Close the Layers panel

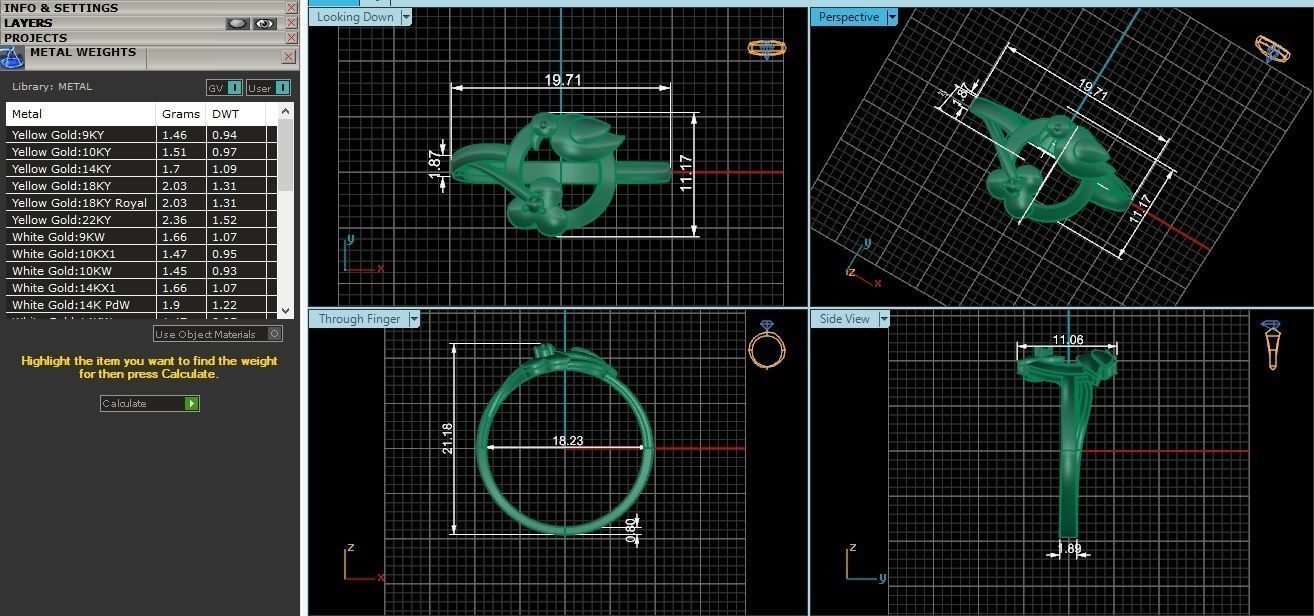[291, 23]
